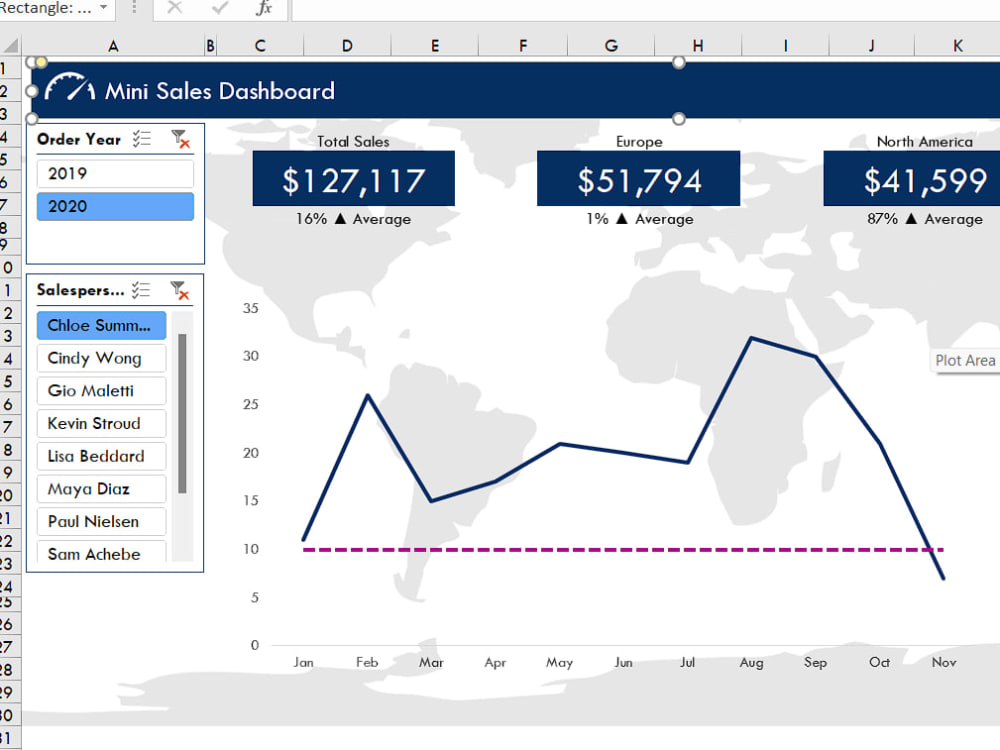Image resolution: width=1000 pixels, height=750 pixels.
Task: Click the formula bar Cancel X icon
Action: click(174, 8)
